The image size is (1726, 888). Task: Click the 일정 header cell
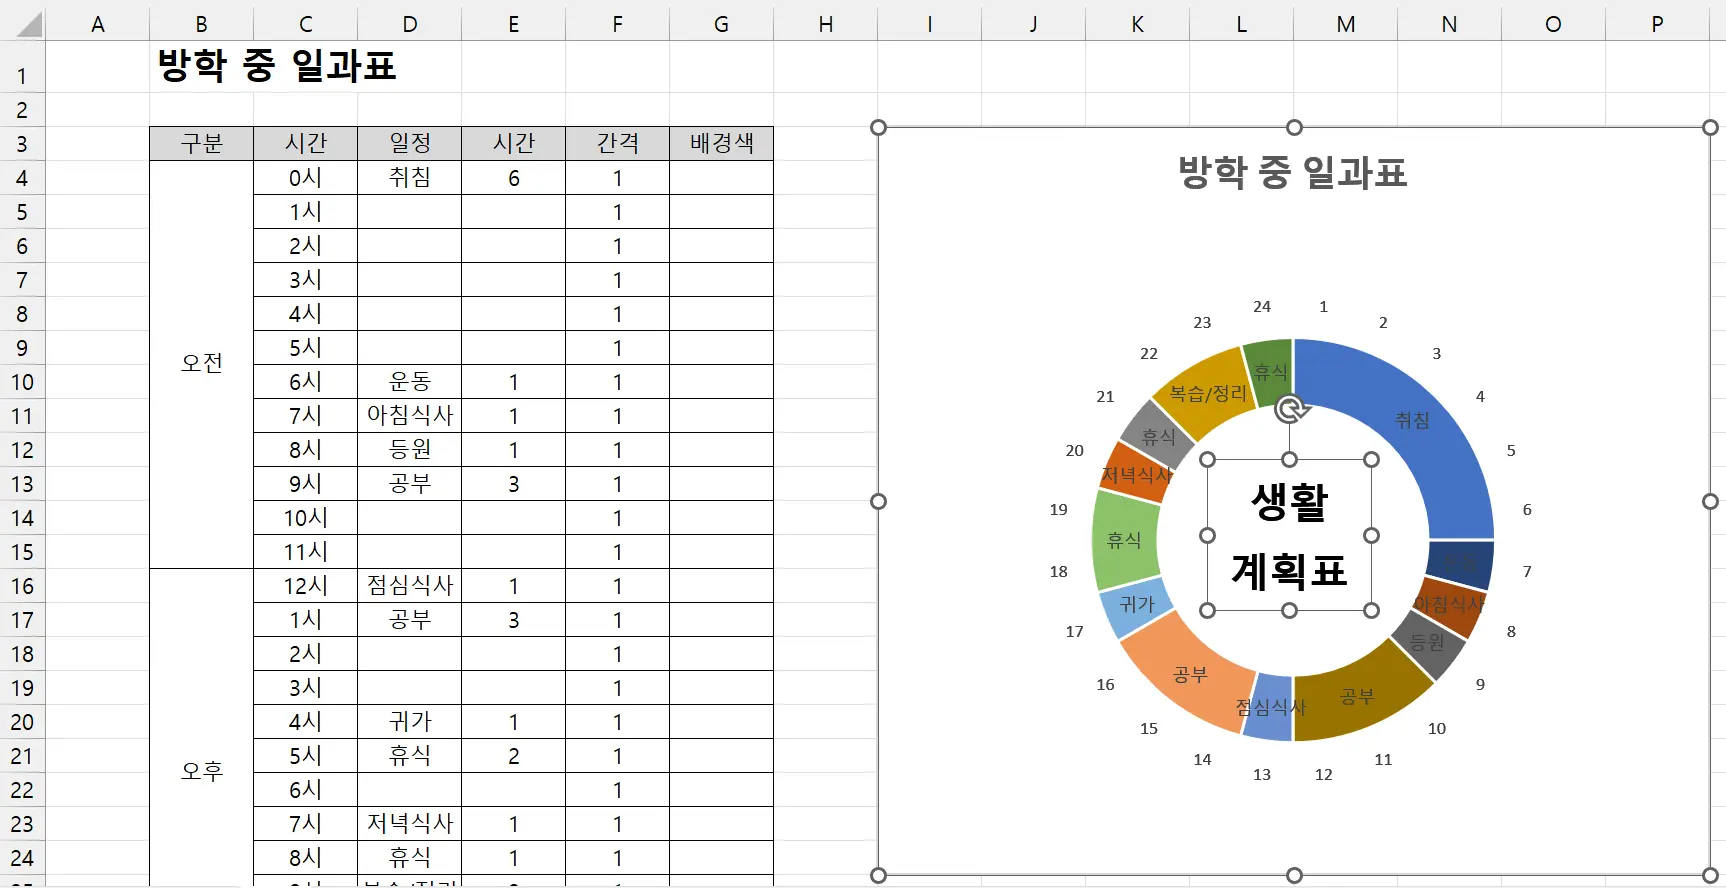coord(410,144)
